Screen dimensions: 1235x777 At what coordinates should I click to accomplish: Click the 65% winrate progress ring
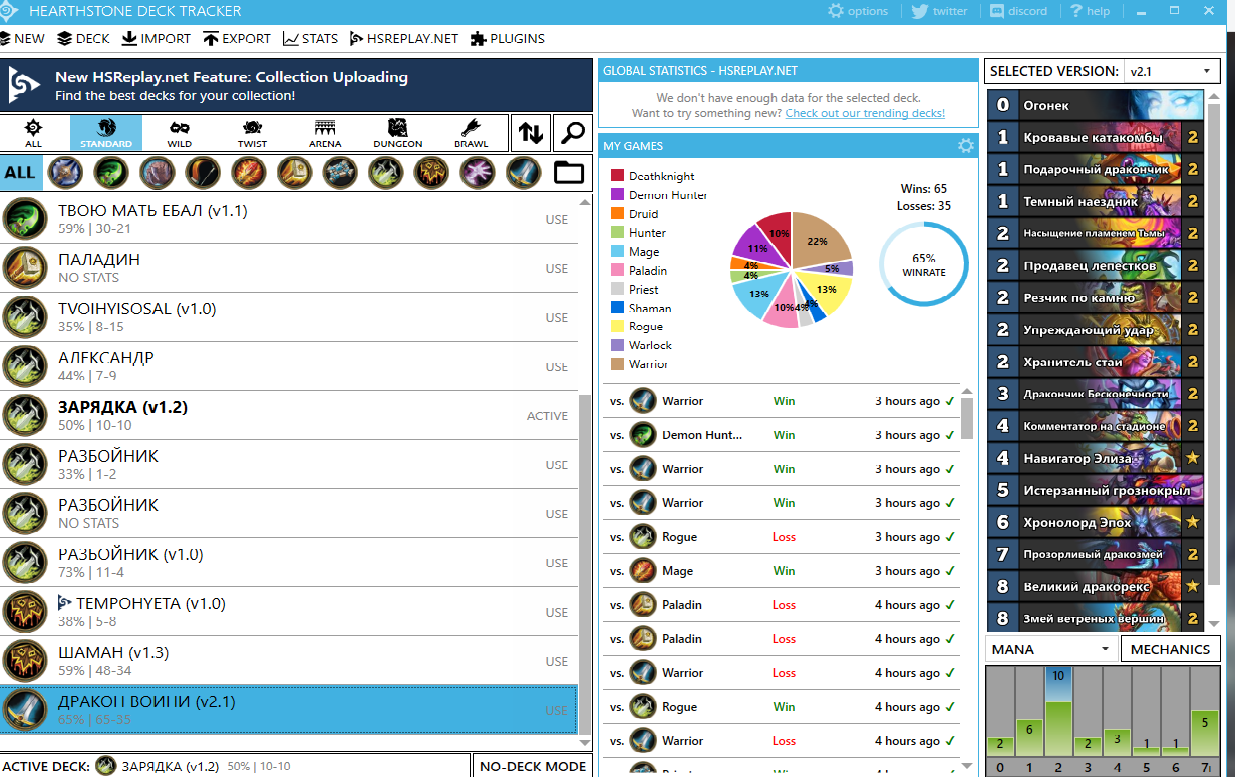coord(923,265)
